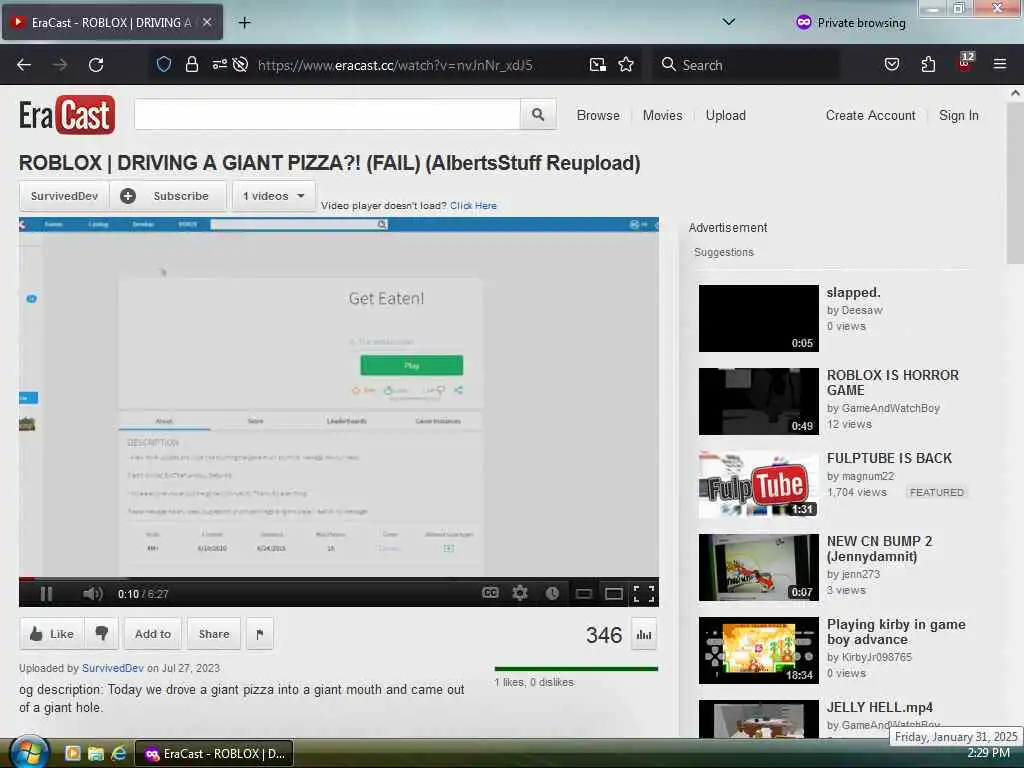The height and width of the screenshot is (768, 1024).
Task: Open the Browse menu
Action: (598, 116)
